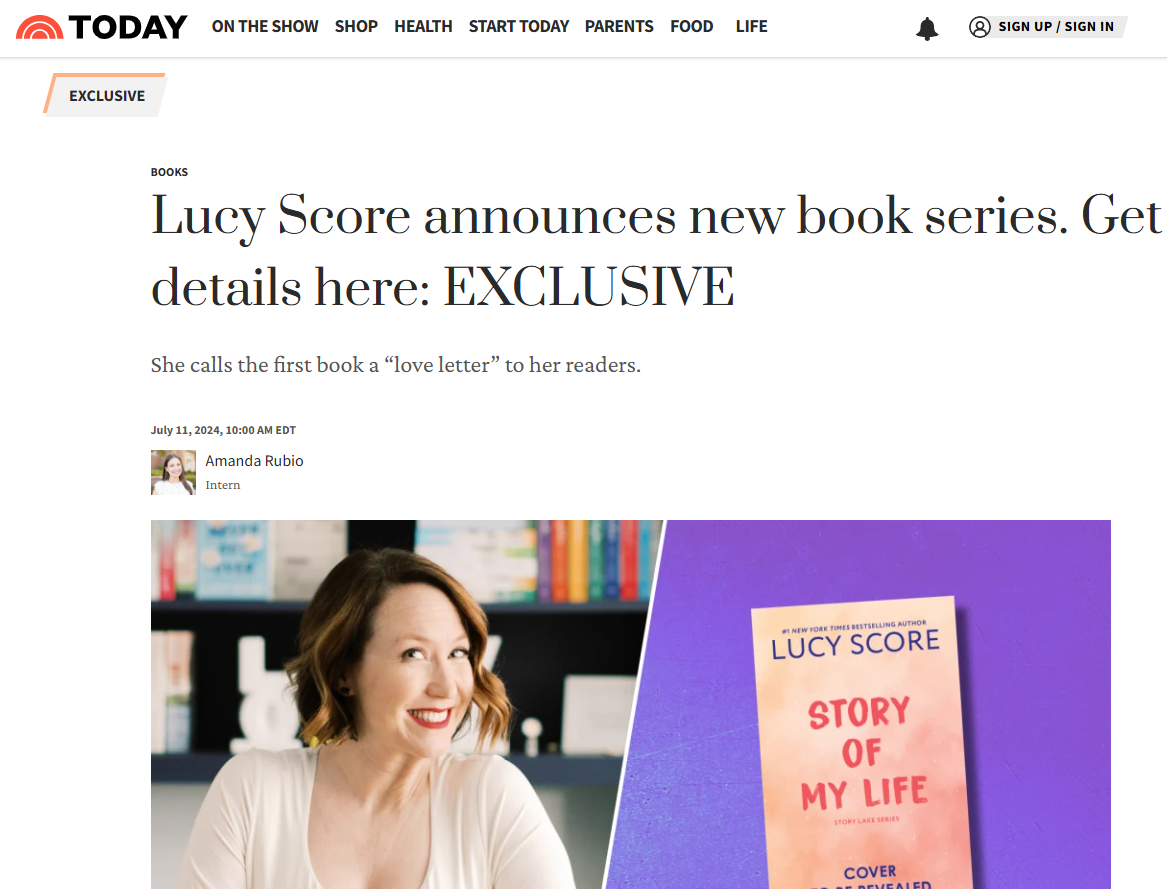
Task: Go to the Health section
Action: (423, 27)
